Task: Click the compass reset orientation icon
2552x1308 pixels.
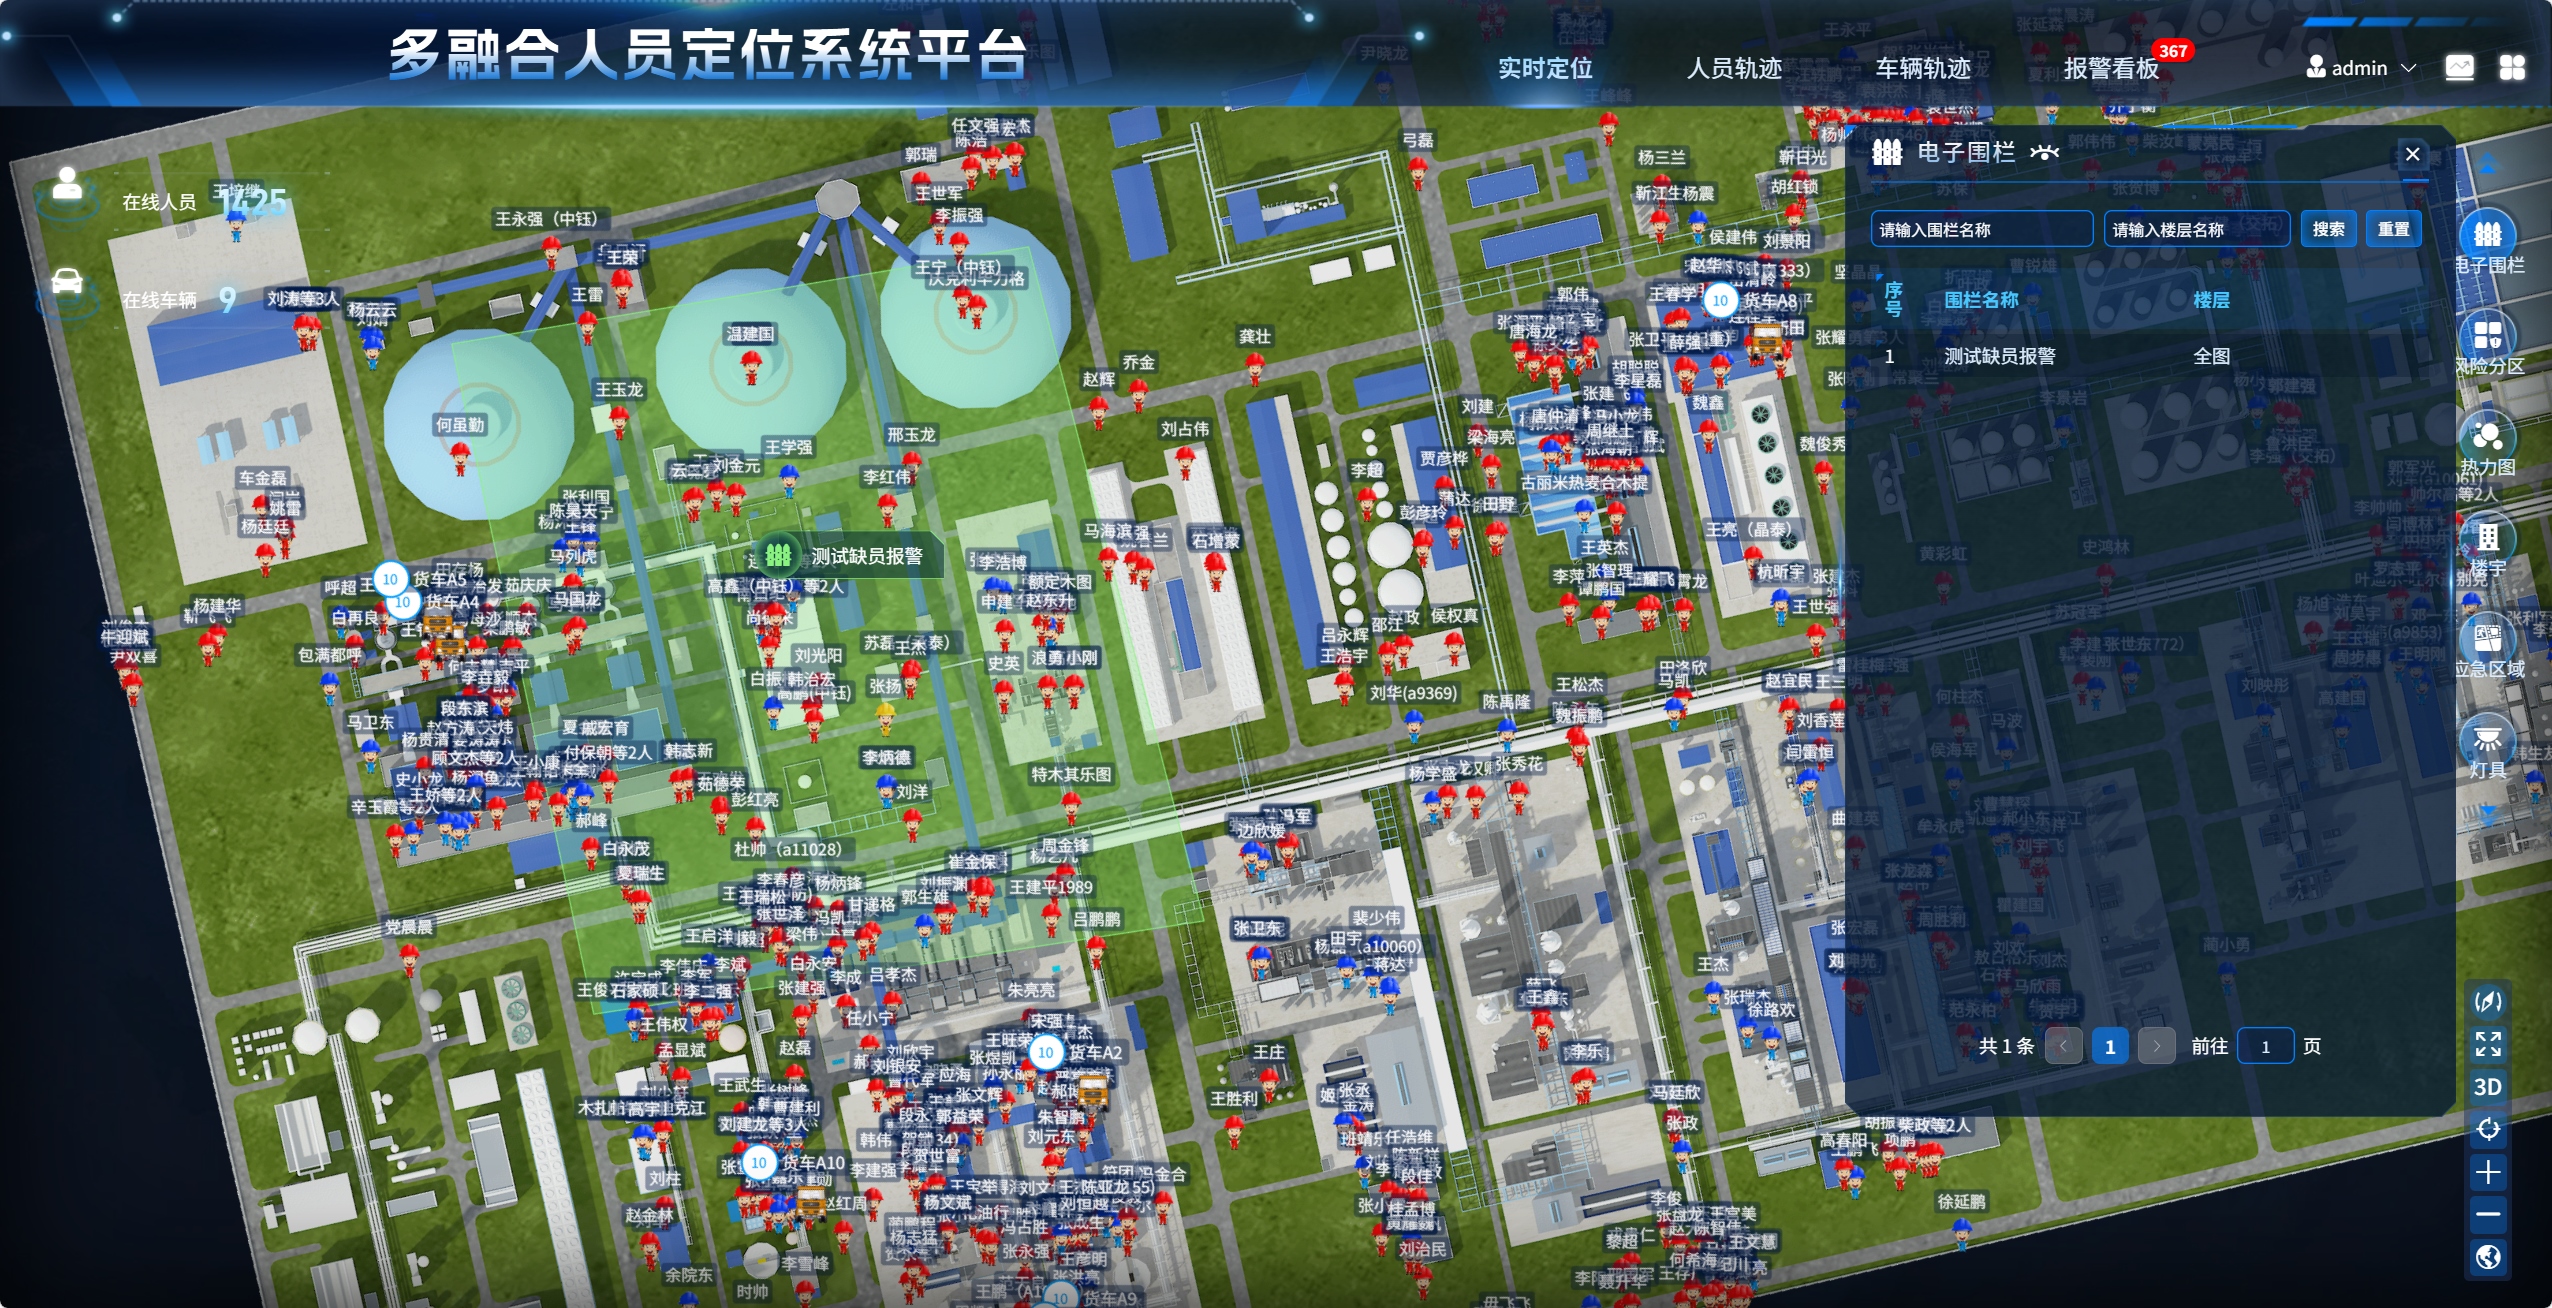Action: click(x=2487, y=1001)
